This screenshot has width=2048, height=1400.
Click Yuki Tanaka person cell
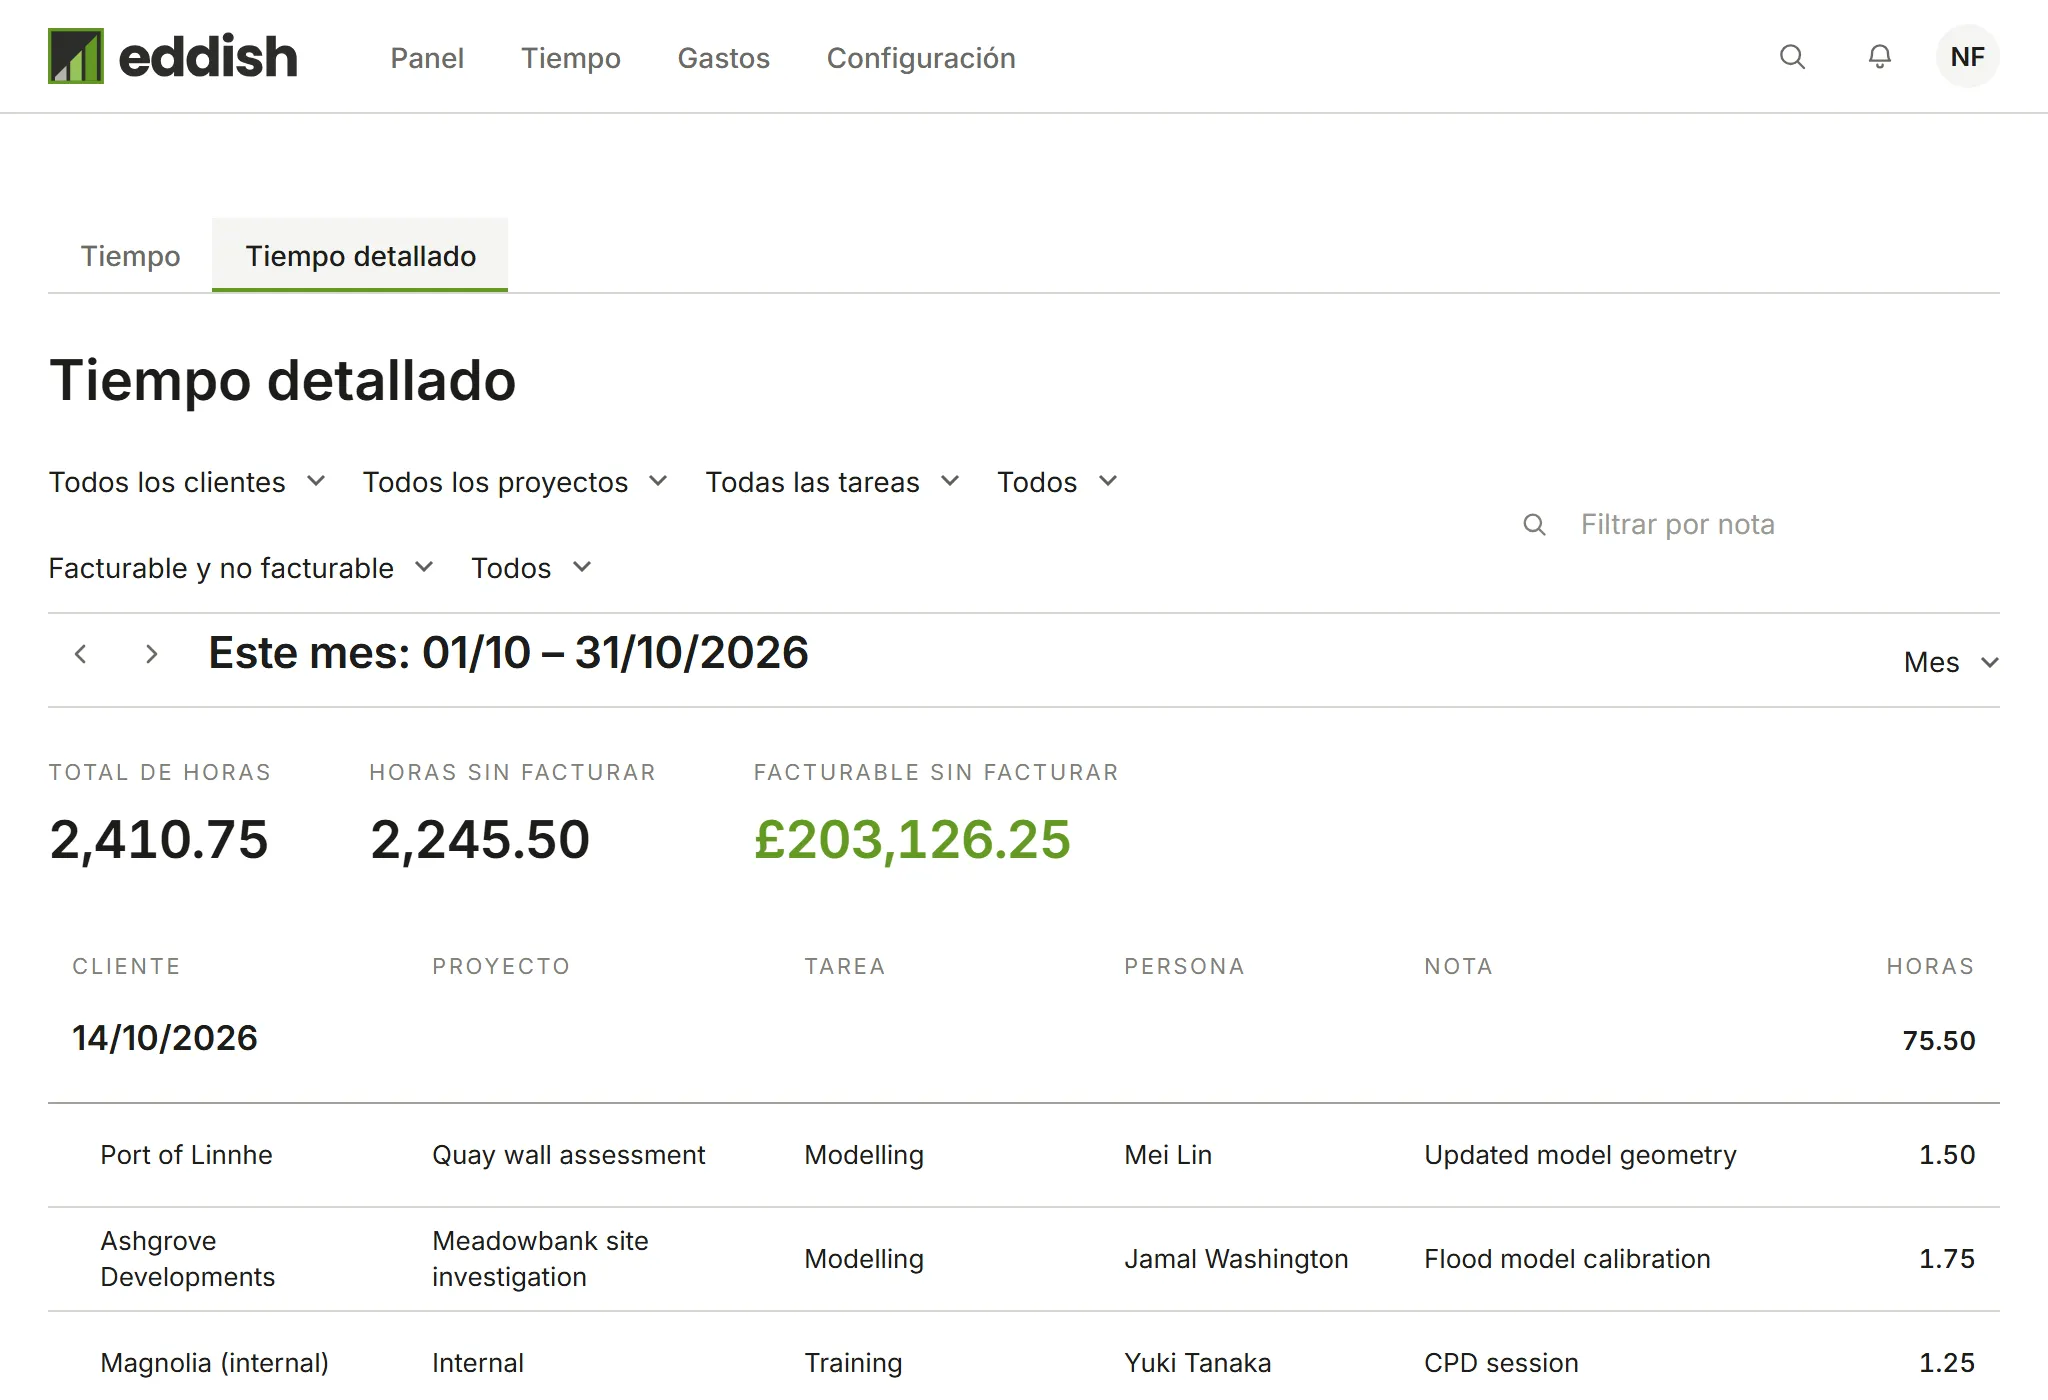tap(1197, 1363)
